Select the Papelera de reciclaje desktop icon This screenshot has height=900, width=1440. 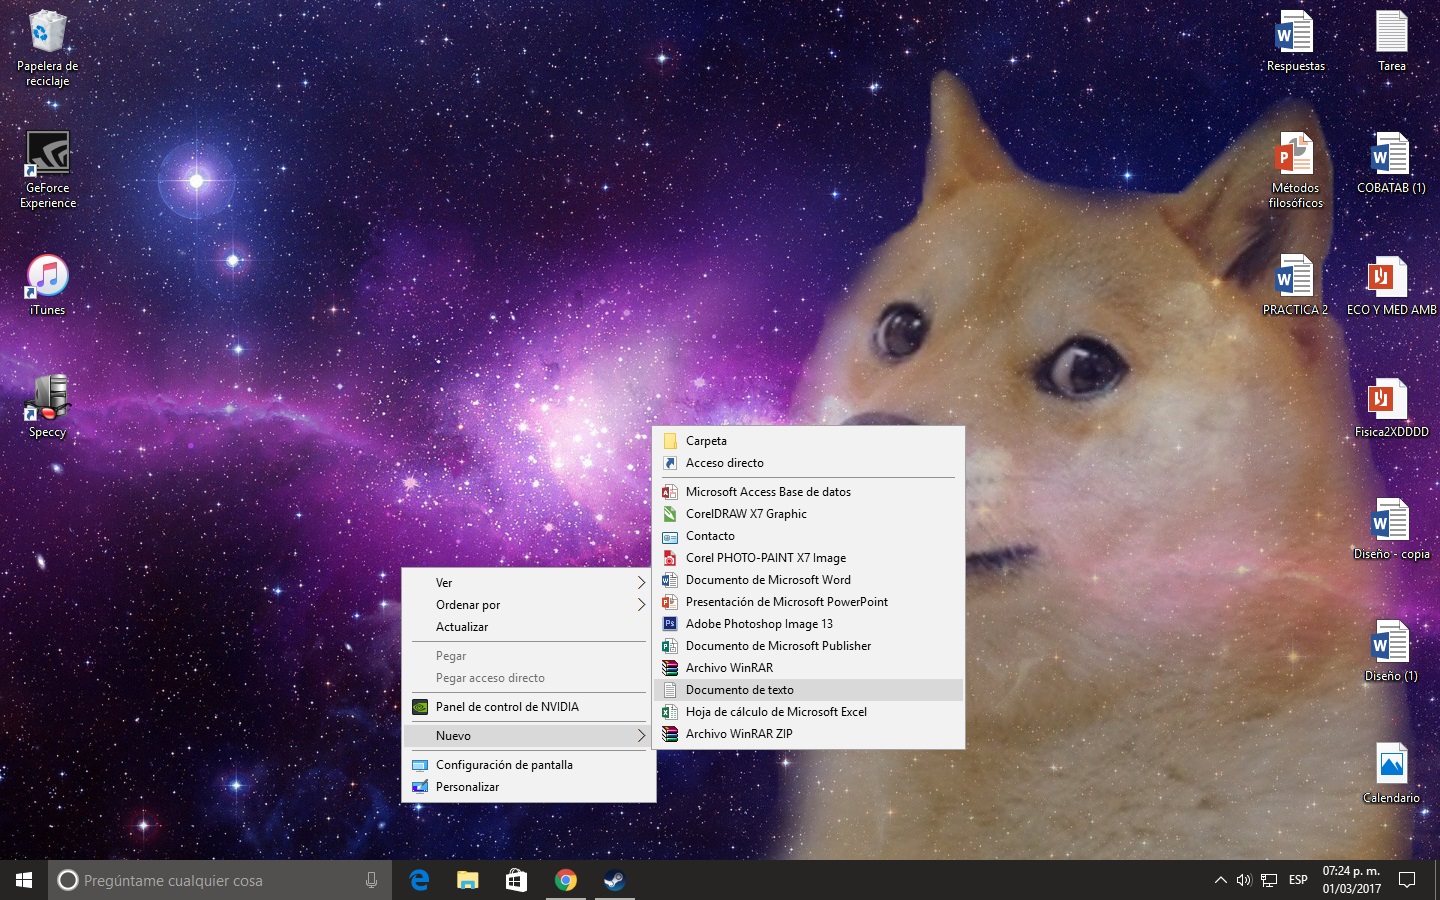click(47, 48)
